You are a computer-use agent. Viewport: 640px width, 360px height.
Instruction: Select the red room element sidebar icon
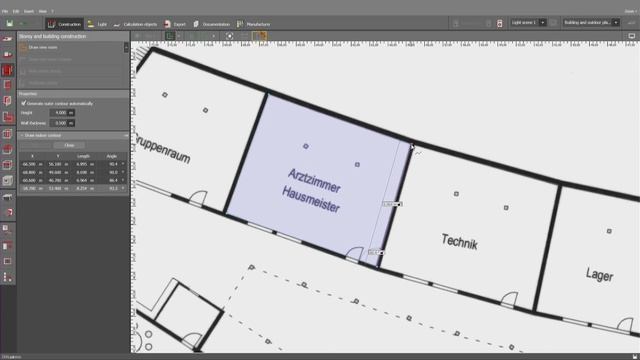[7, 117]
